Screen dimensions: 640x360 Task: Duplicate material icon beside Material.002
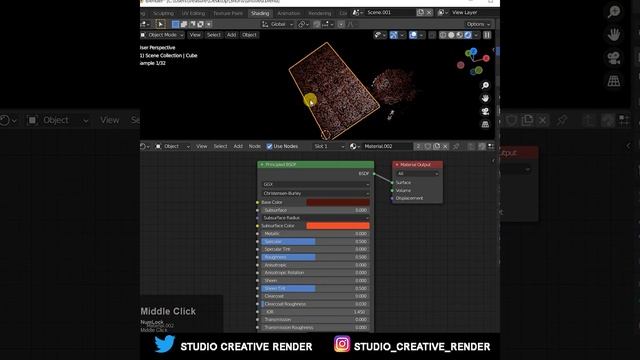coord(436,146)
